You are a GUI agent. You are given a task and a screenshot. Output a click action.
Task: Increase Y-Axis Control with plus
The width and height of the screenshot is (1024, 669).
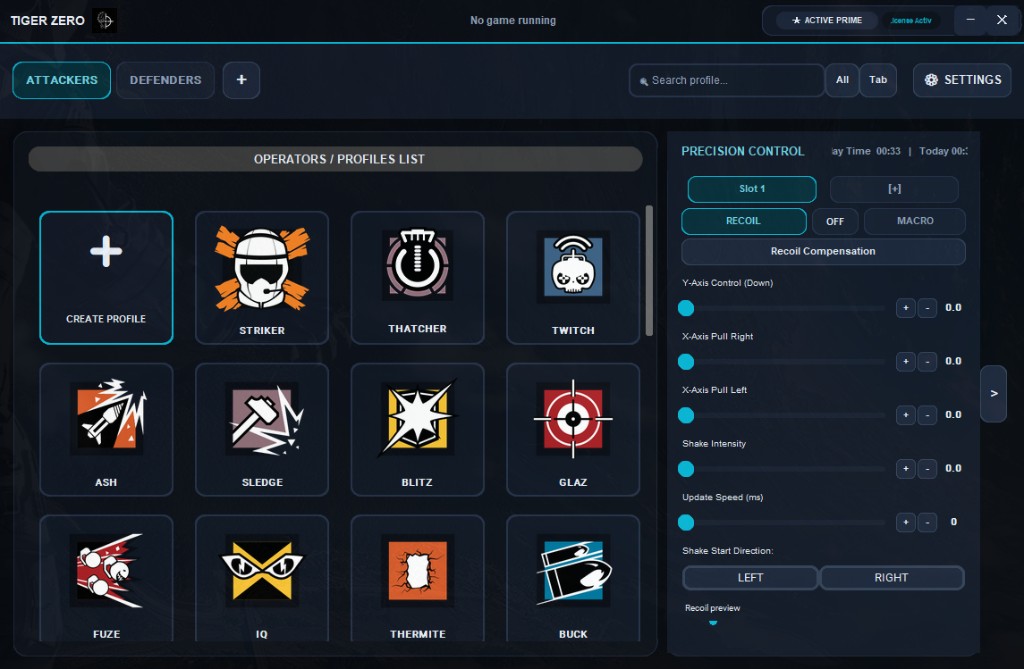coord(905,308)
